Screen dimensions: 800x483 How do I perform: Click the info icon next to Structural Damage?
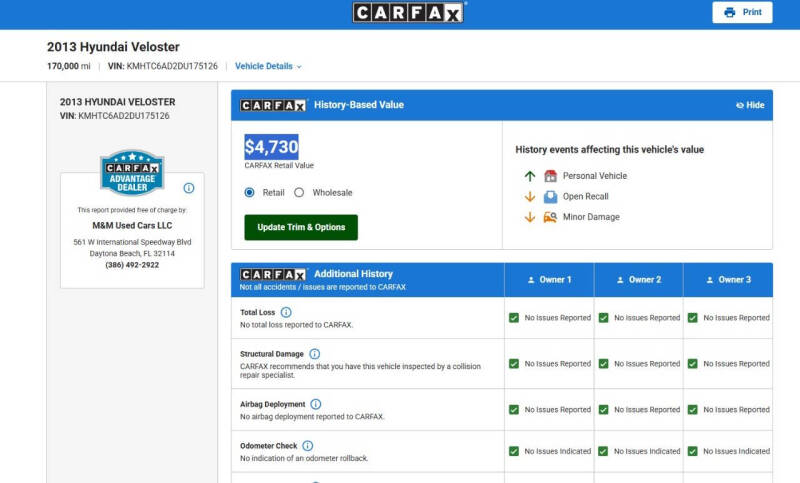coord(315,353)
